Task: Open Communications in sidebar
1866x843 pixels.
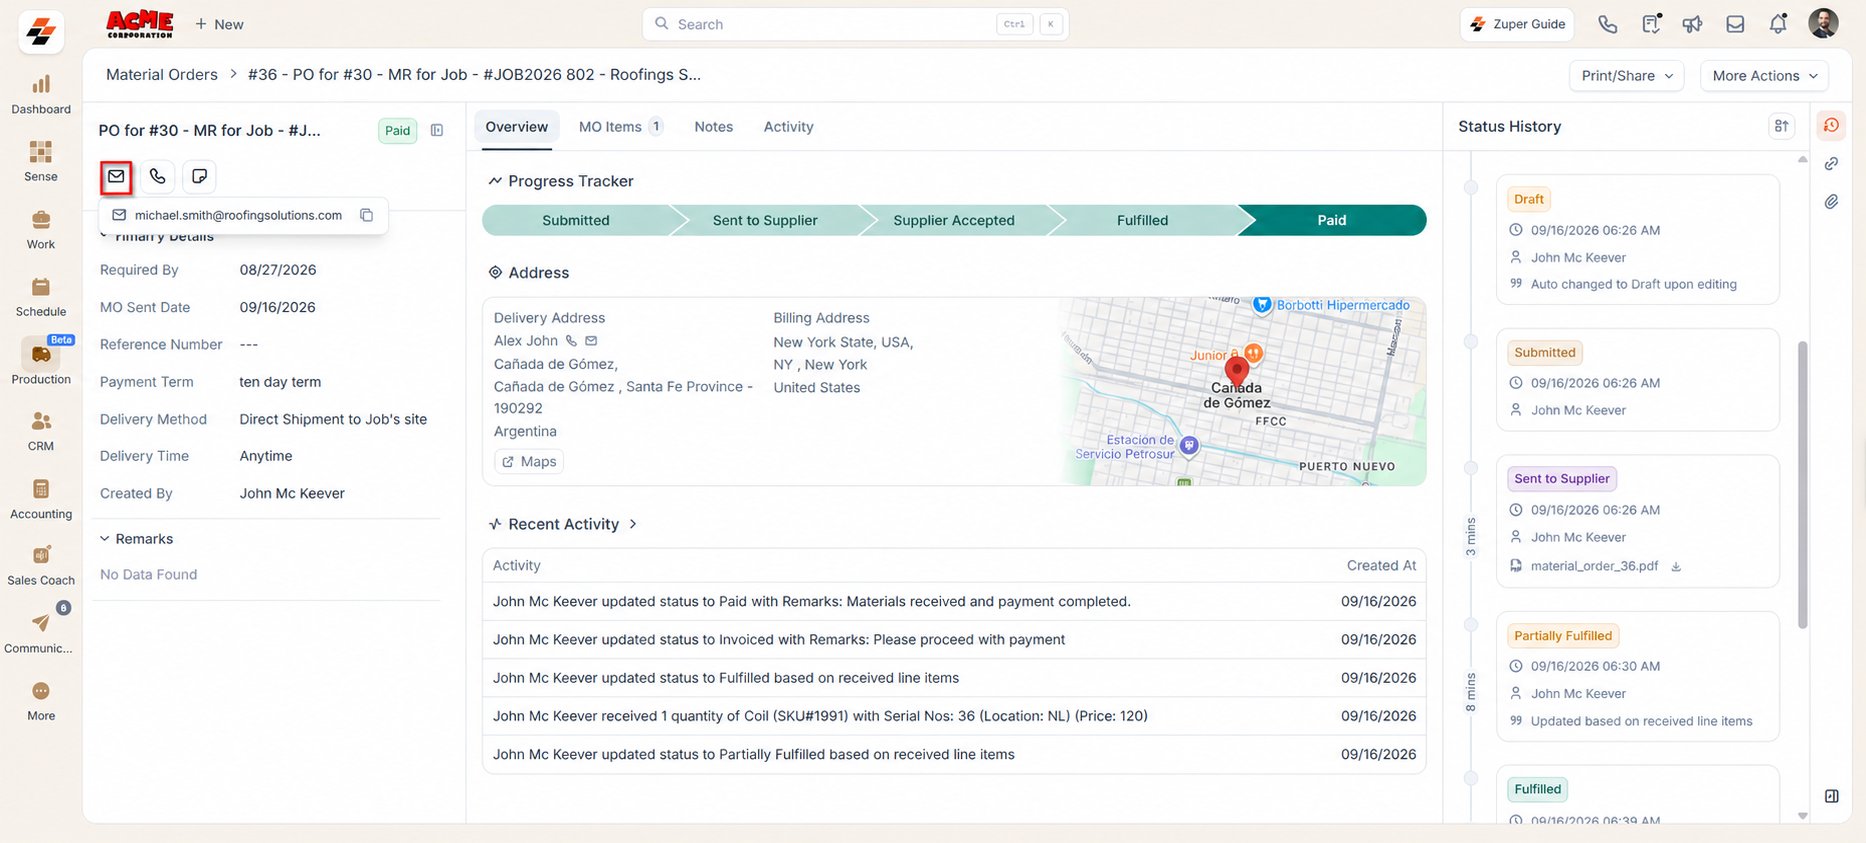Action: (x=41, y=632)
